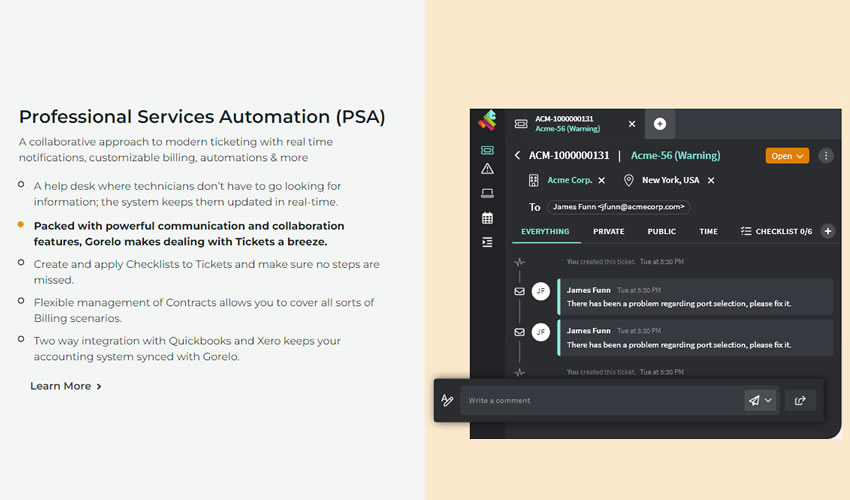Remove the New York, USA location
850x500 pixels.
711,181
